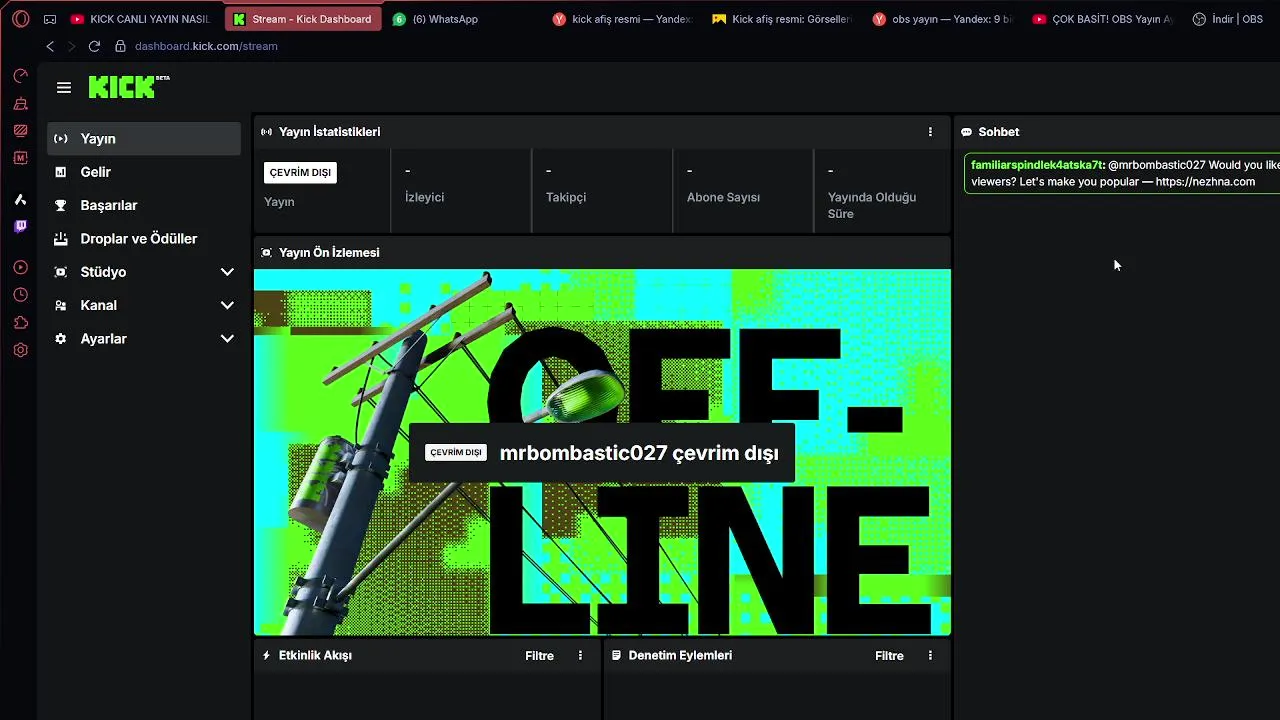Viewport: 1280px width, 720px height.
Task: Open Filtre in the Denetim Eylemleri panel
Action: tap(889, 656)
